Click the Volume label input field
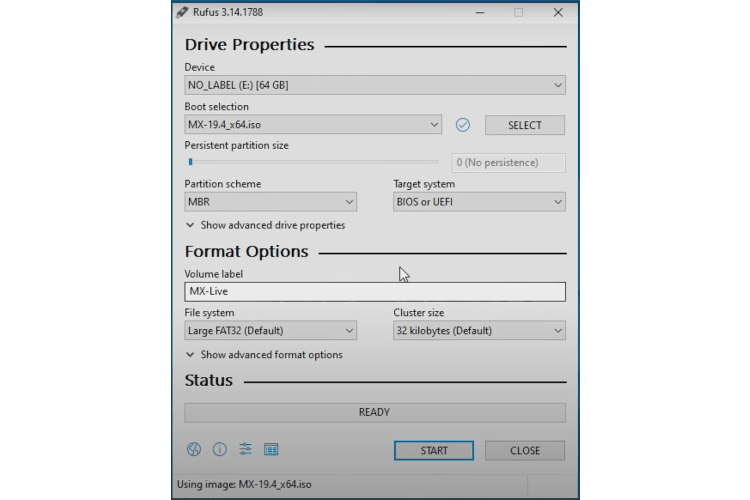Screen dimensions: 750x500 pyautogui.click(x=375, y=291)
